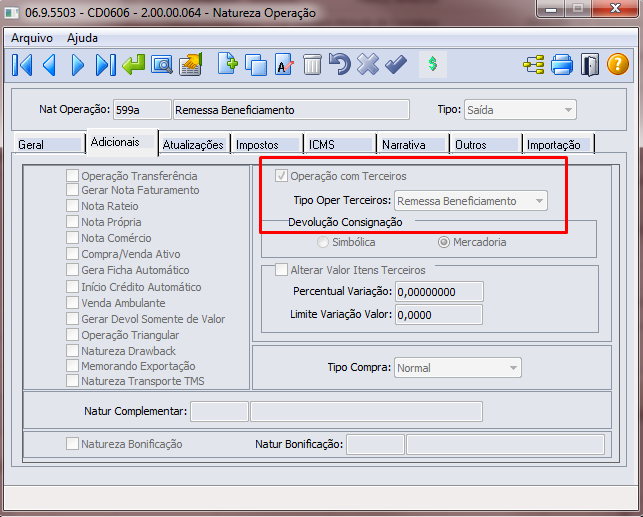Click the green dollar sign icon

(x=433, y=64)
